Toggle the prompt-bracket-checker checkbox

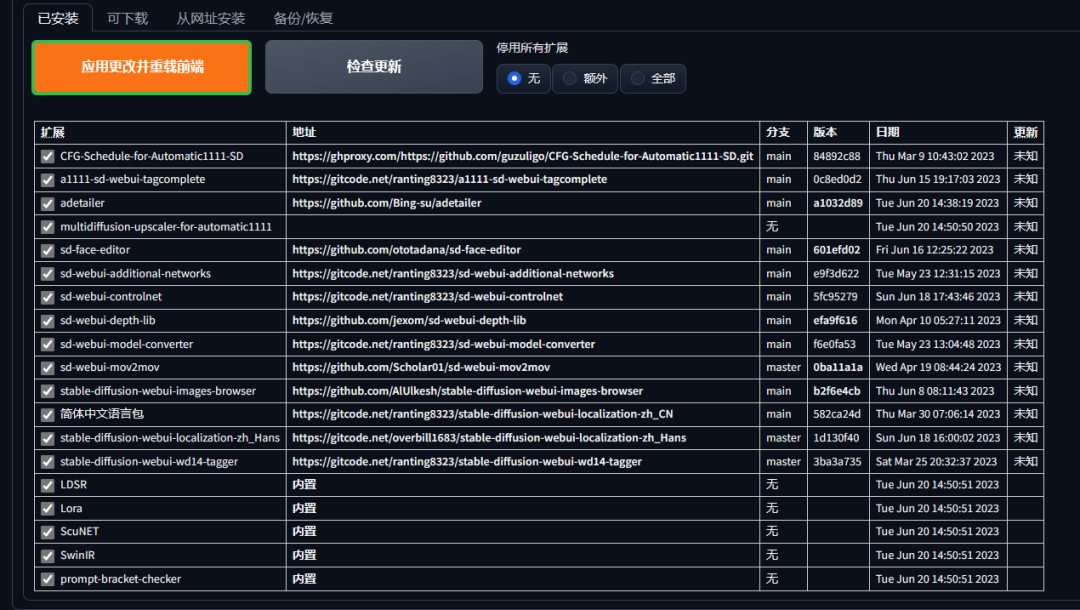[48, 579]
